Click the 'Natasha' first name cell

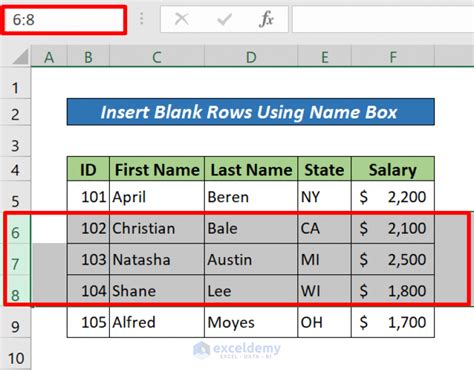pyautogui.click(x=157, y=259)
